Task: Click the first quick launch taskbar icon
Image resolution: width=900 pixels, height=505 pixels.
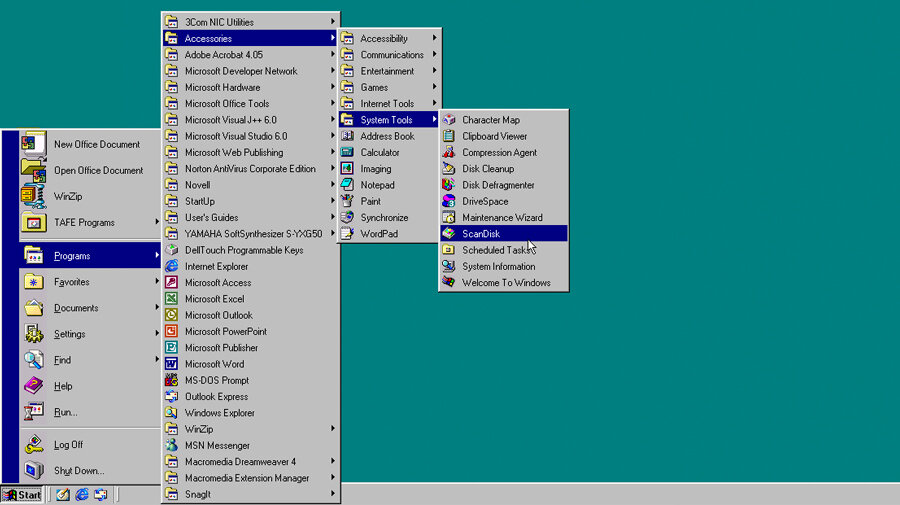Action: [x=63, y=495]
